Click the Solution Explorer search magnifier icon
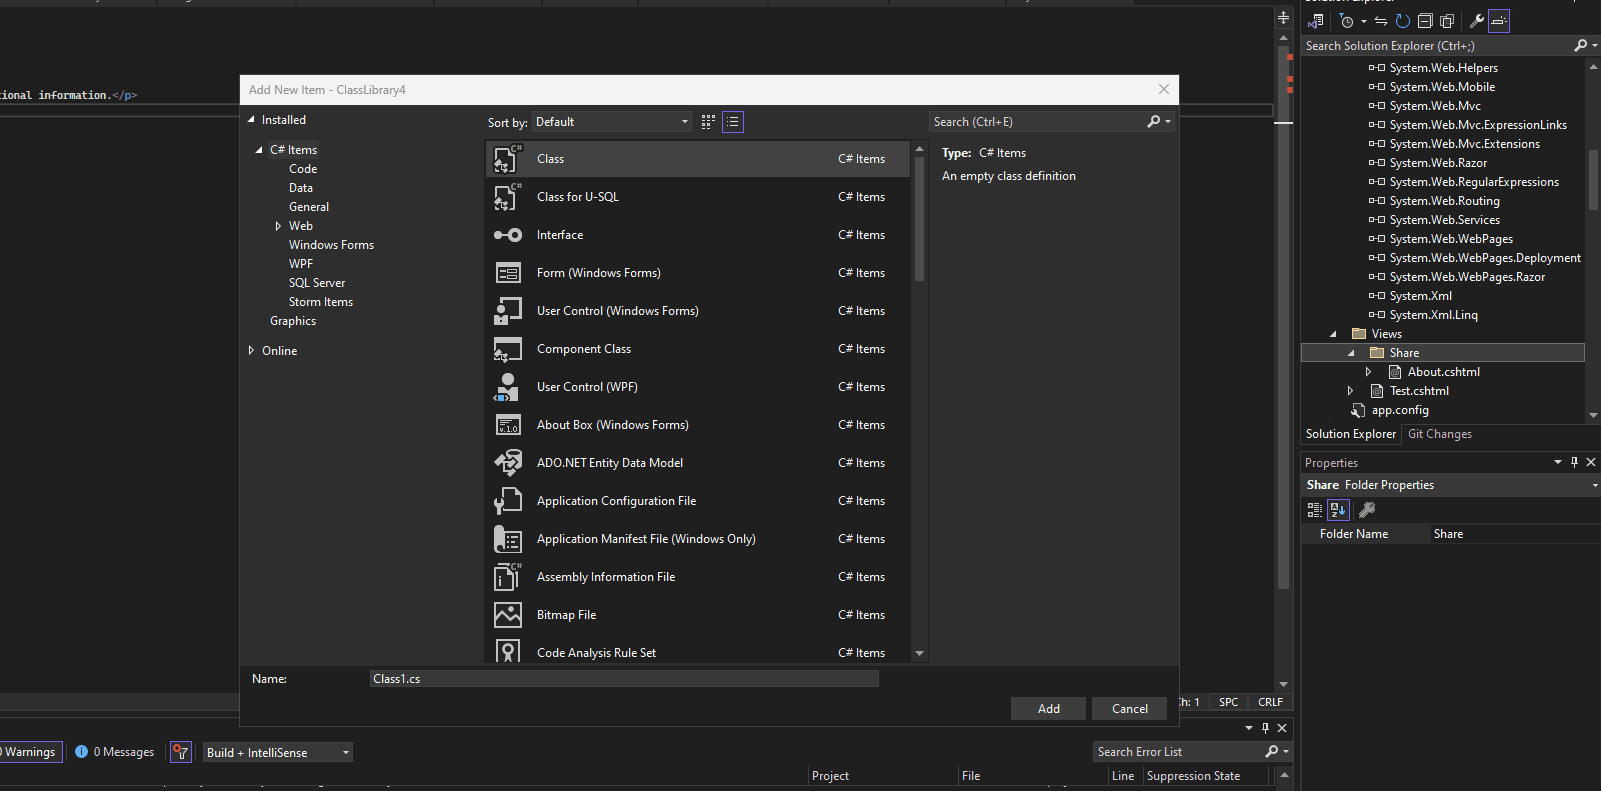 pos(1580,46)
